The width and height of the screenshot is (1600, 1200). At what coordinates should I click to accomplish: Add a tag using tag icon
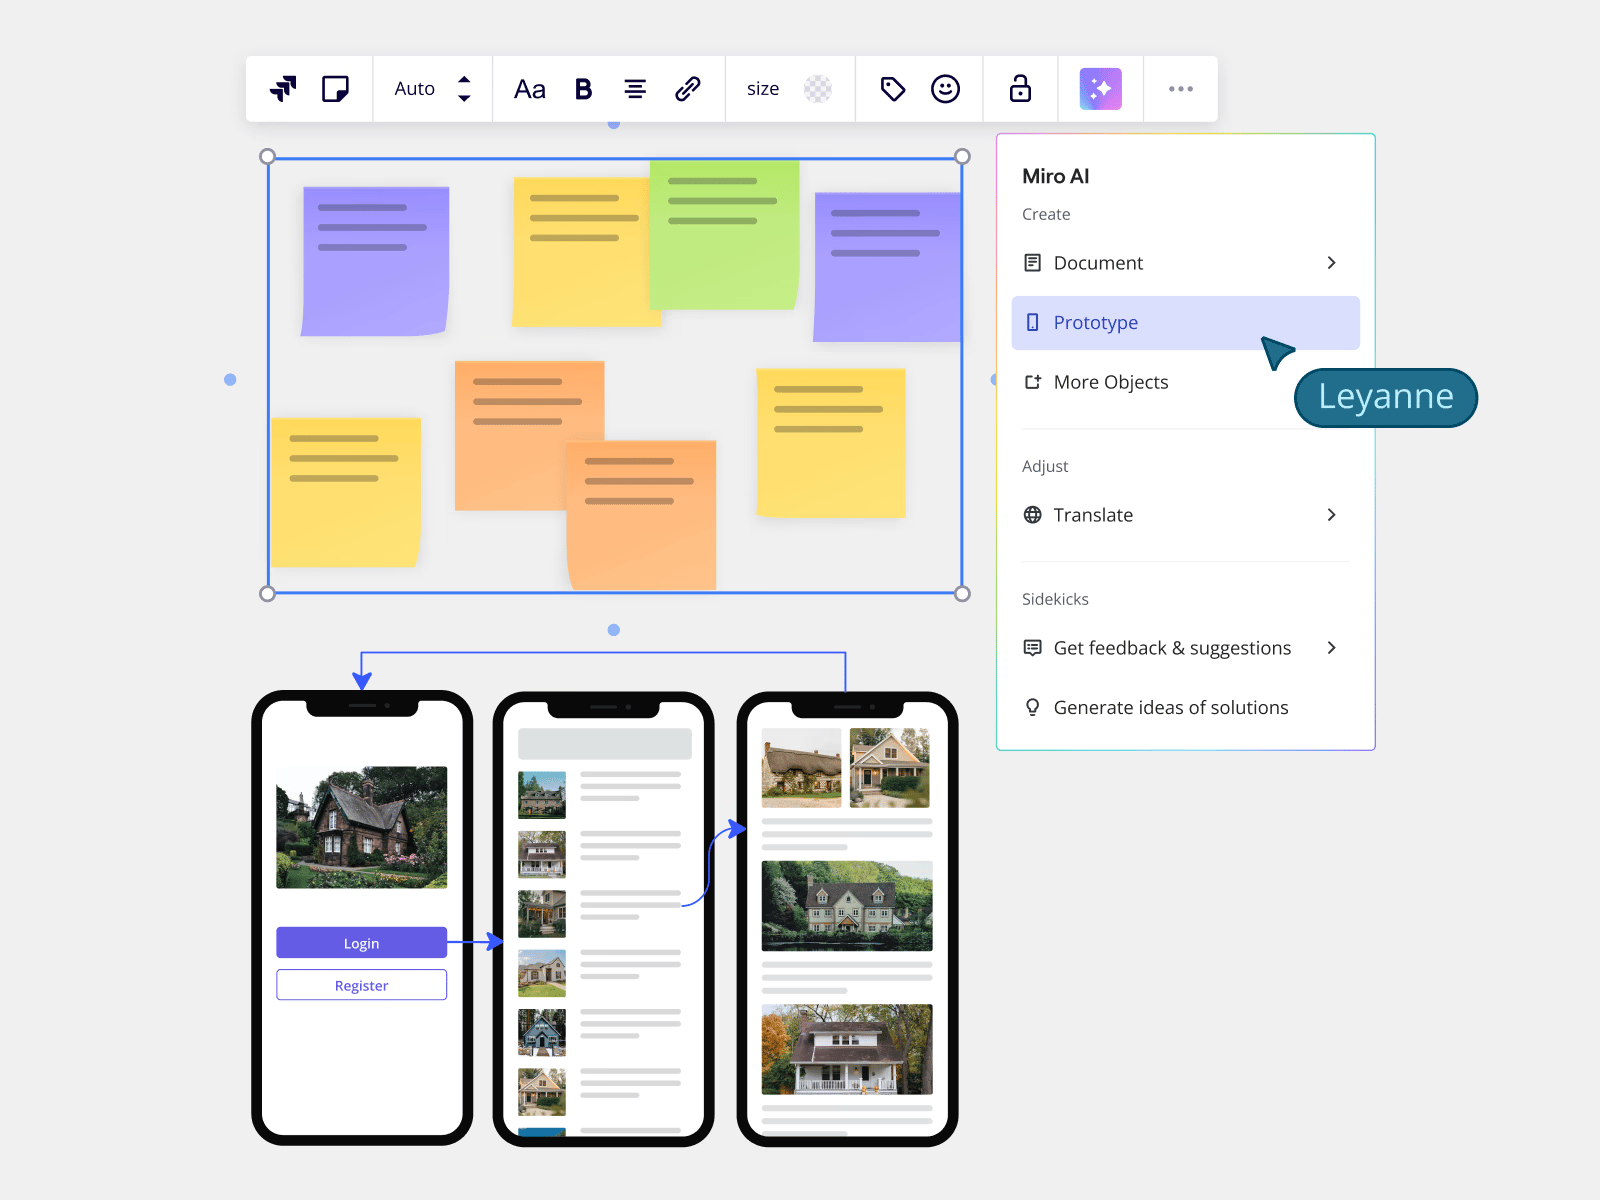893,89
